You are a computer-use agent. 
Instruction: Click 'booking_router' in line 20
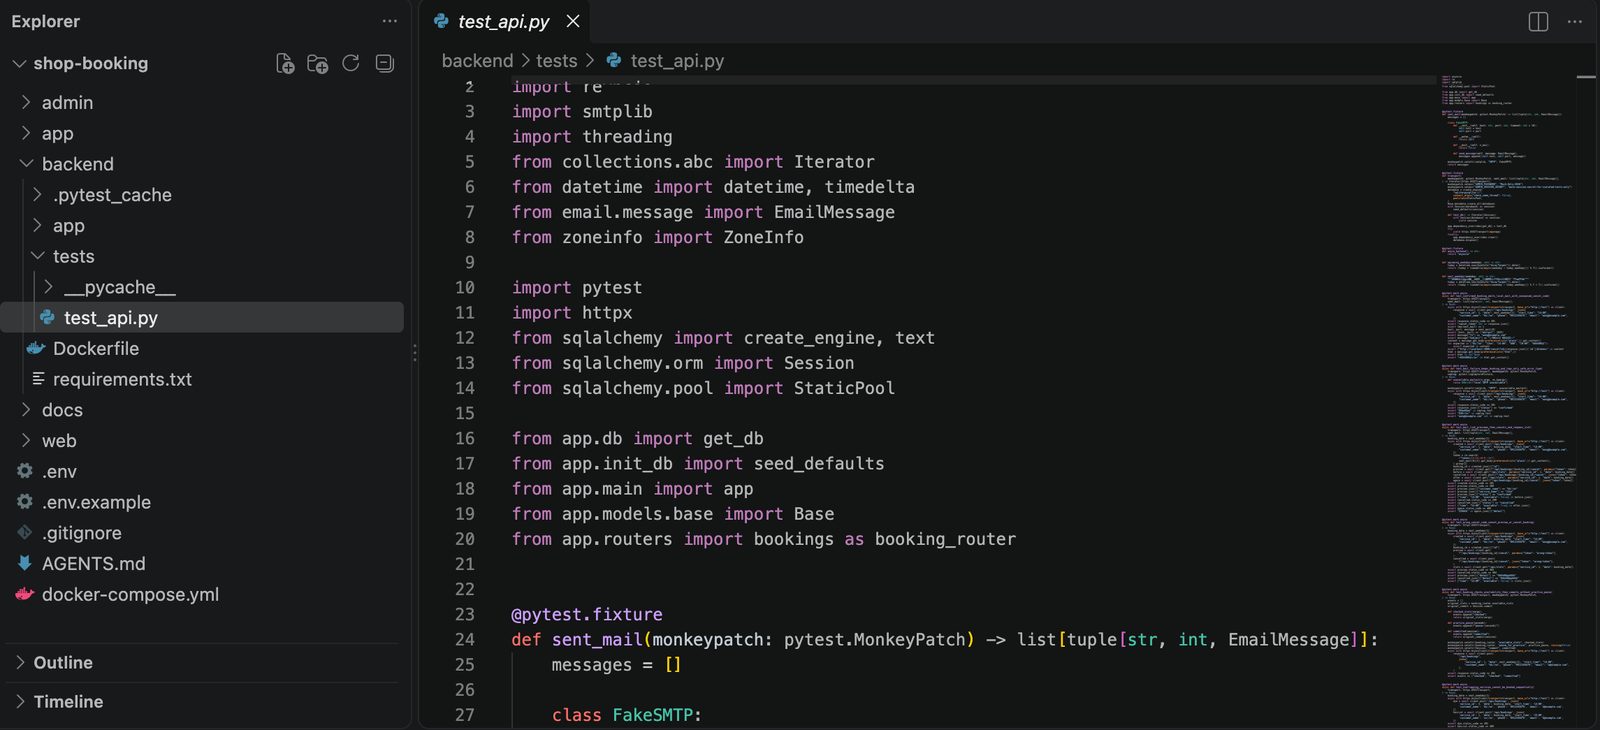tap(945, 539)
